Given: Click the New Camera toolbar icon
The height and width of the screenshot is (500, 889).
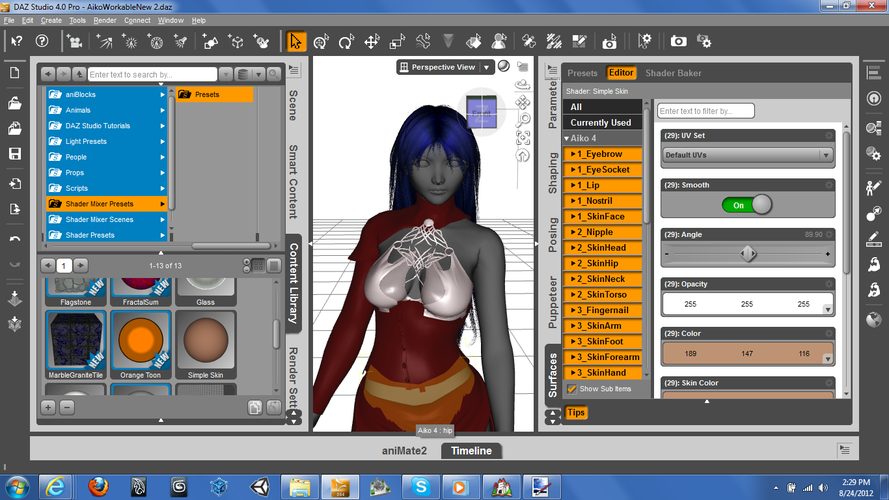Looking at the screenshot, I should tap(74, 41).
